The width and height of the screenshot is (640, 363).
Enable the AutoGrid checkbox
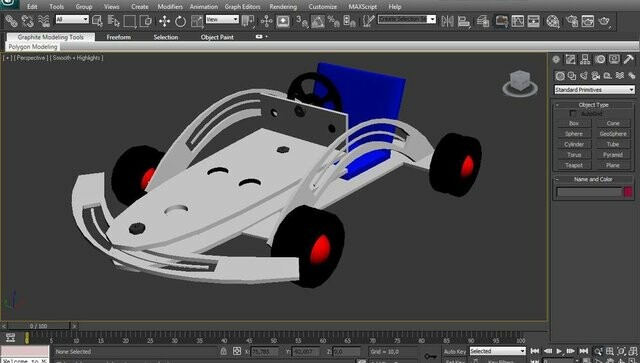pyautogui.click(x=573, y=114)
